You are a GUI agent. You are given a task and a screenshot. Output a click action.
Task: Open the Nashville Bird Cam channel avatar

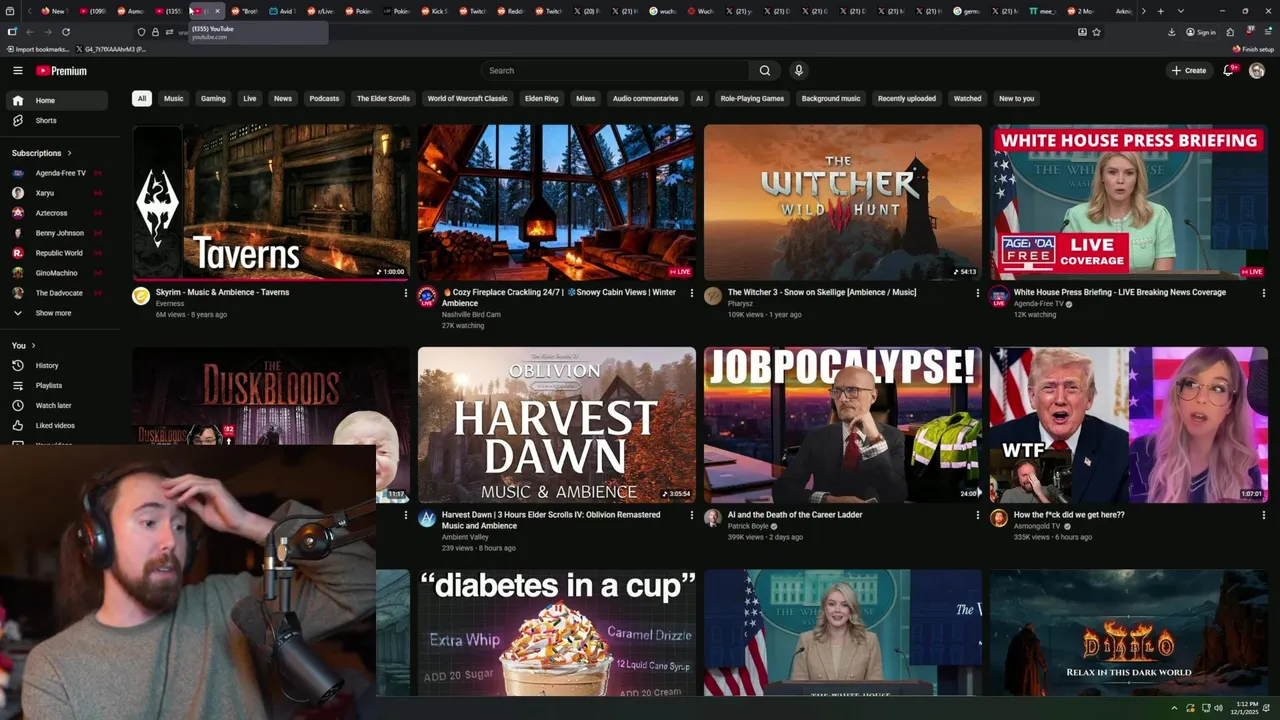[x=427, y=296]
